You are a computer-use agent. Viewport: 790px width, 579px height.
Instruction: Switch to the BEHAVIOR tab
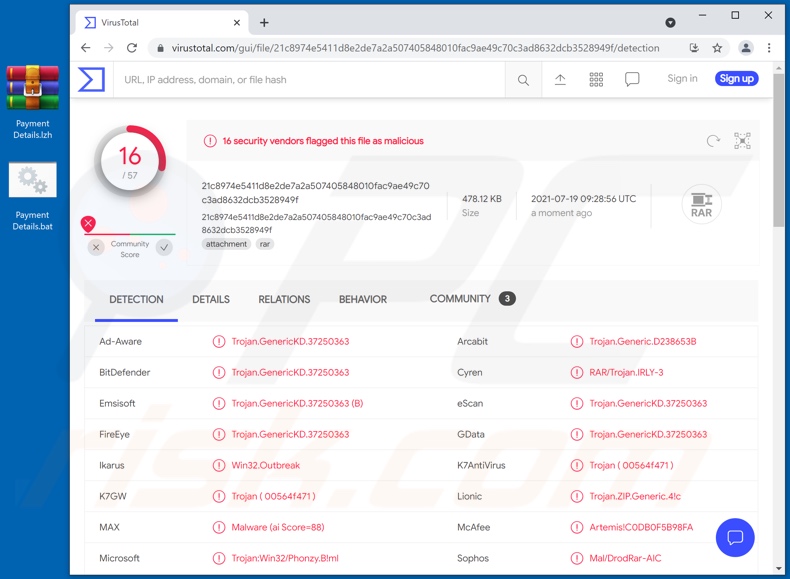[x=363, y=299]
